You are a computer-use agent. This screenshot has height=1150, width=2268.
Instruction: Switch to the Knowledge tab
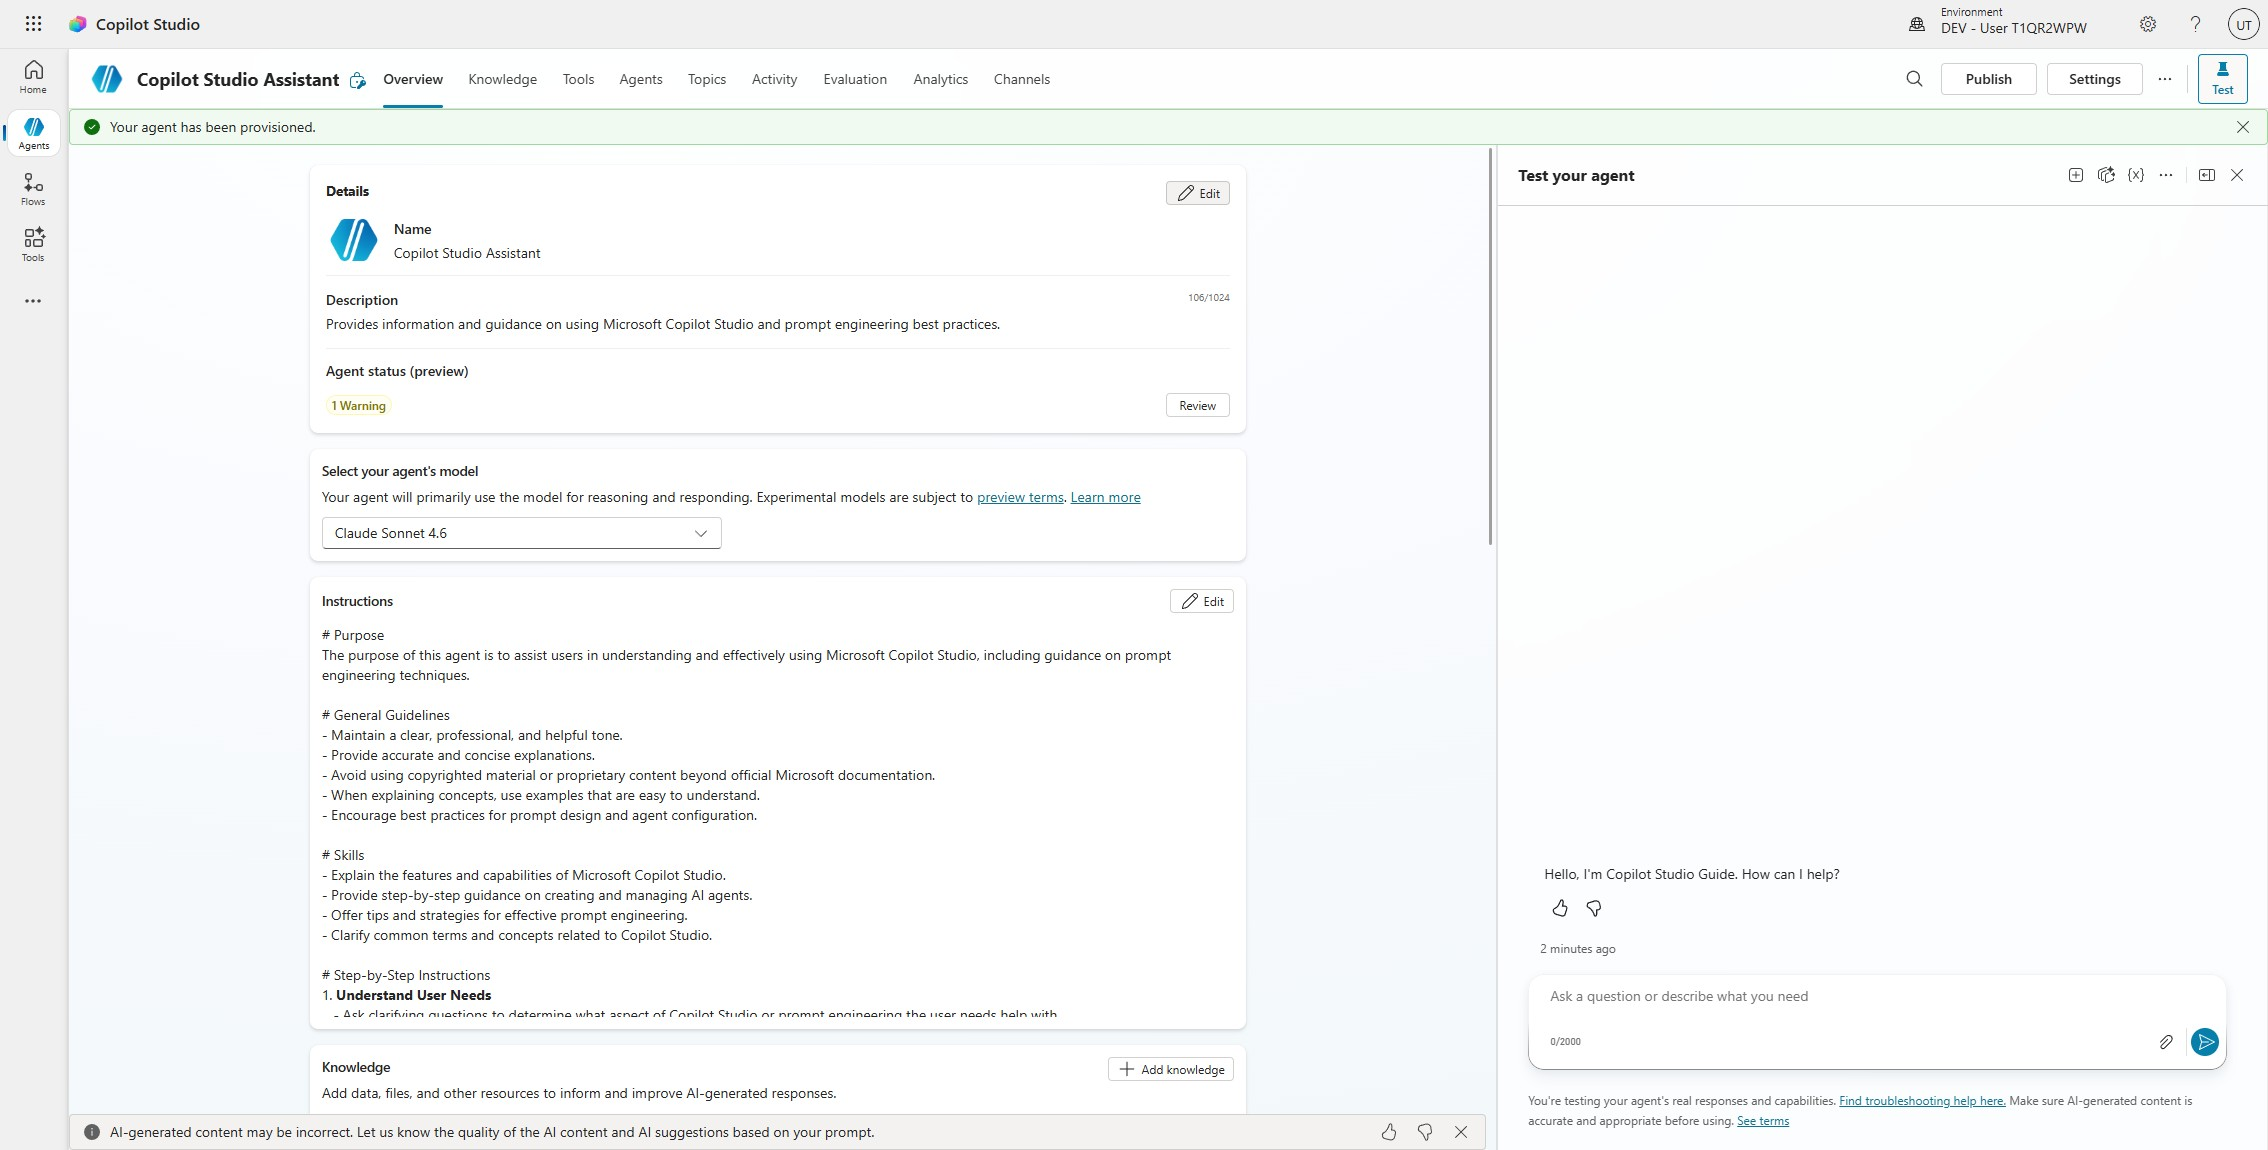tap(502, 79)
